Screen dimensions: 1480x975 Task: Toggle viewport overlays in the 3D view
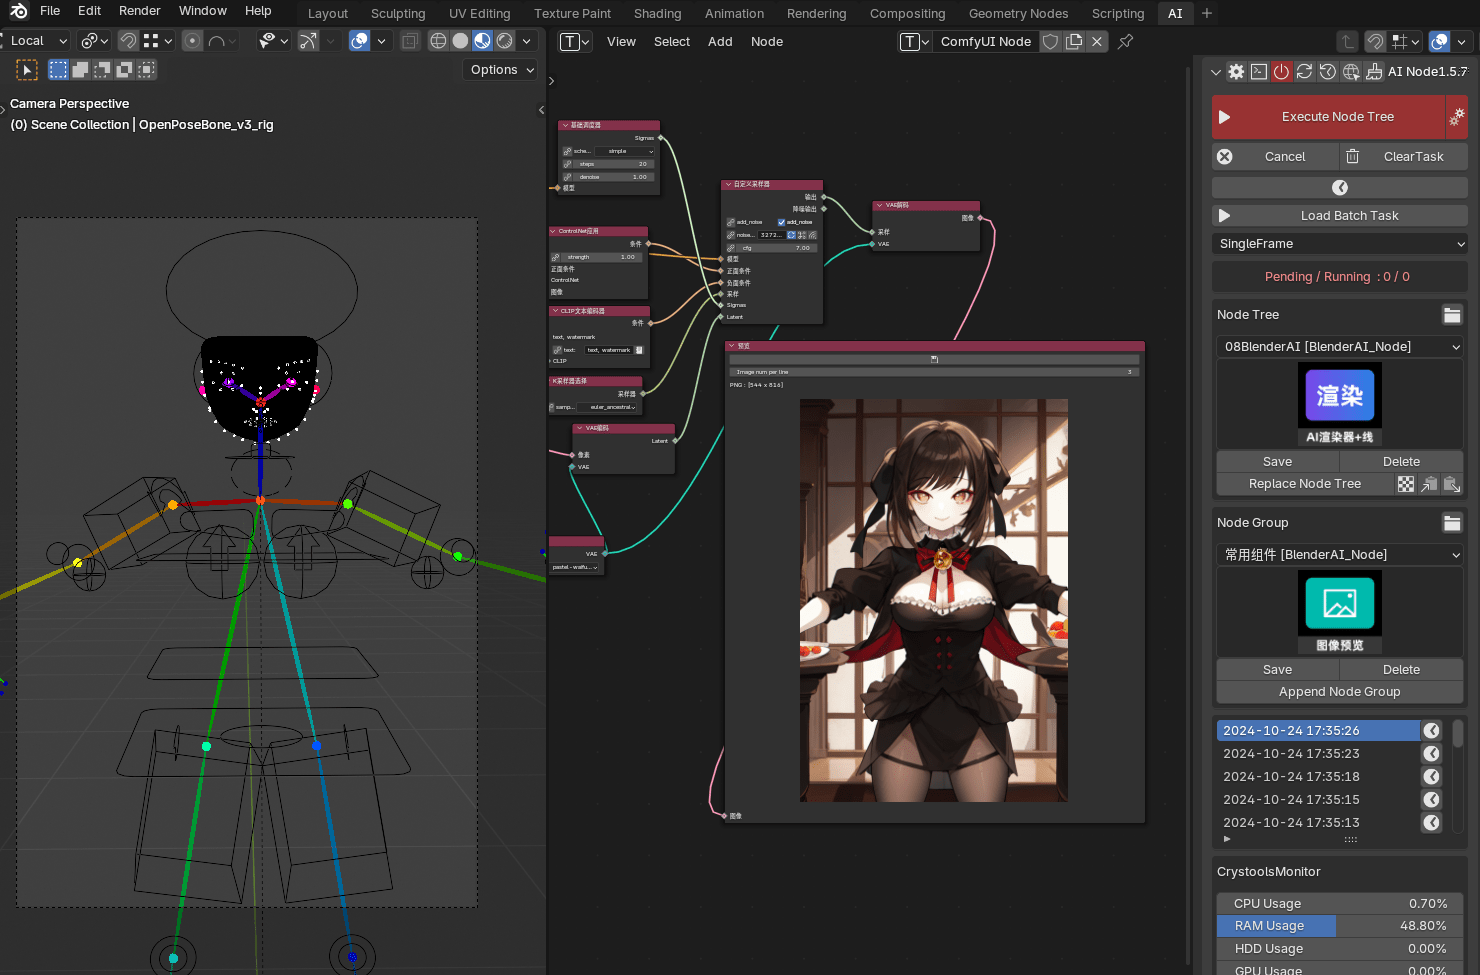[359, 41]
